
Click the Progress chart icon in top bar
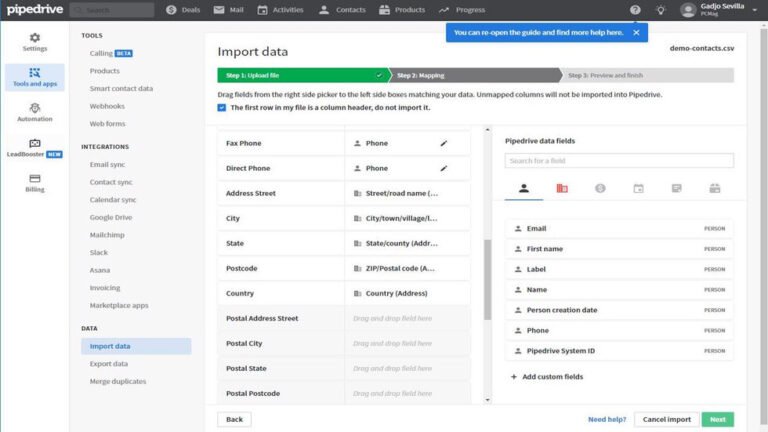(444, 10)
